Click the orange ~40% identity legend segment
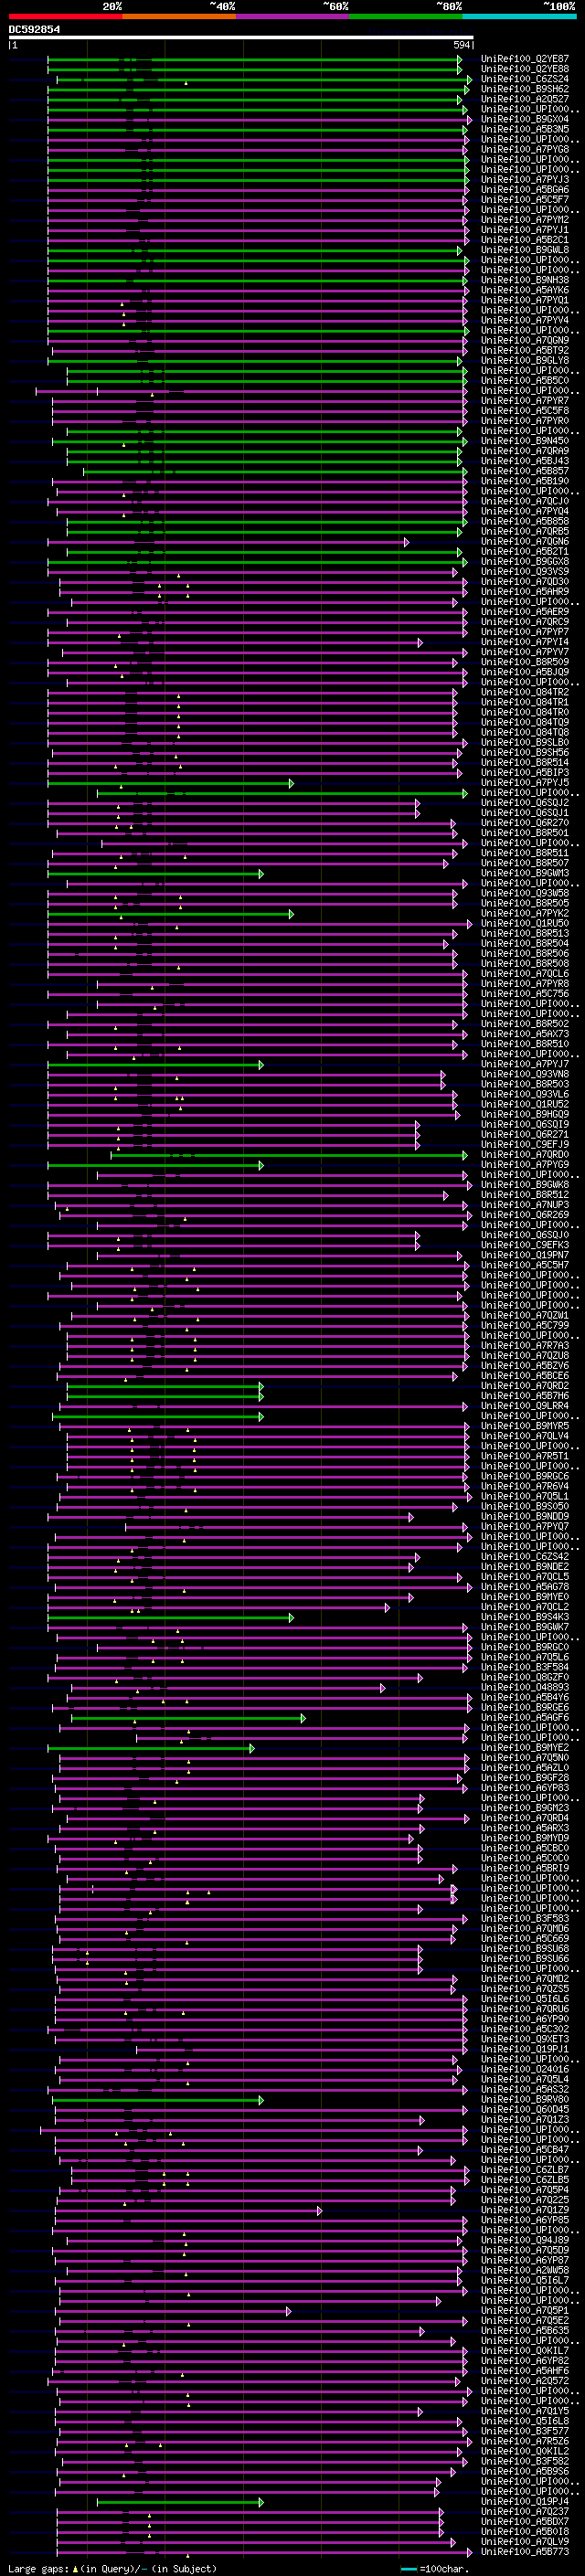Screen dimensions: 585x2576 point(179,16)
